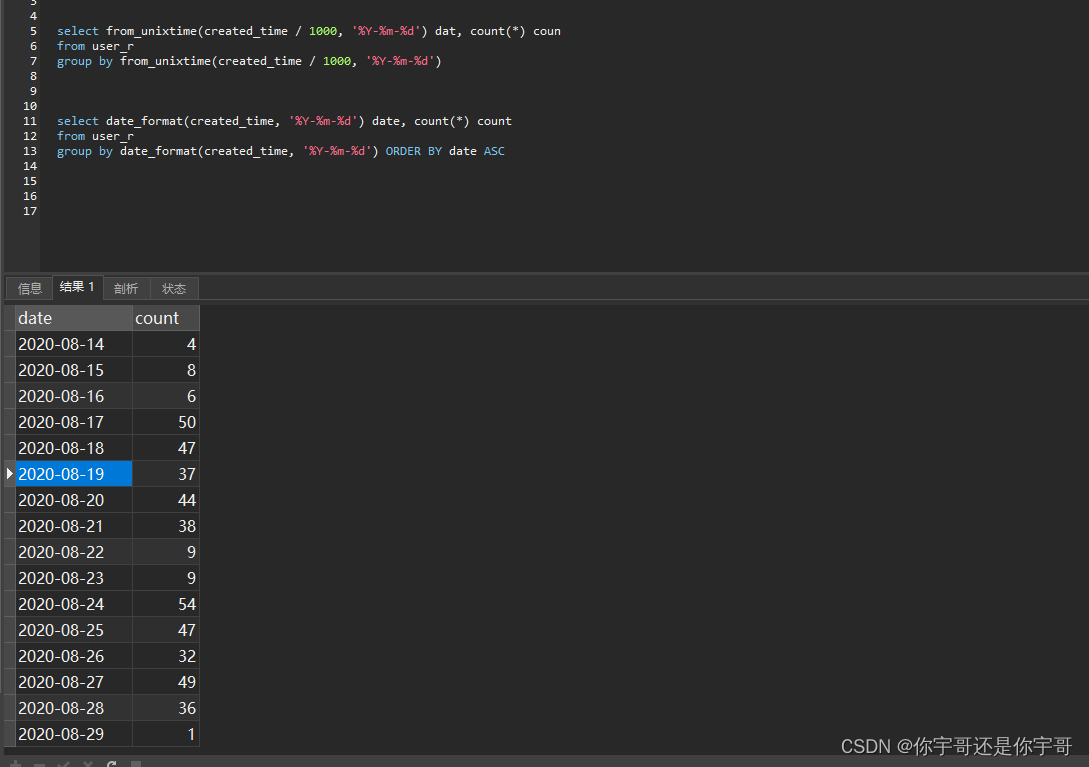Screen dimensions: 1089x767
Task: Click count 44 in the 2020-08-20 row
Action: coord(166,500)
